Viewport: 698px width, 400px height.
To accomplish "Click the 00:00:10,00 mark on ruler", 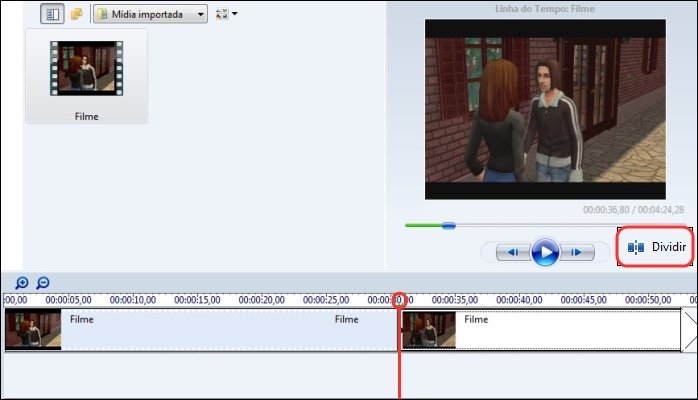I will pos(133,300).
